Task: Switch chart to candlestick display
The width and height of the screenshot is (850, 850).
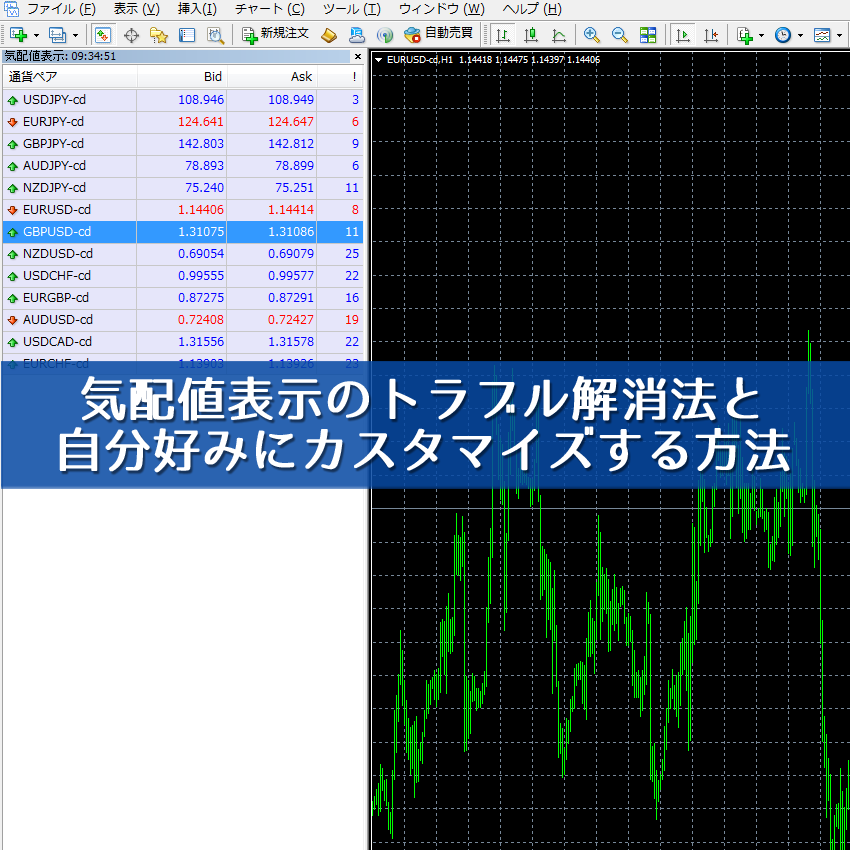Action: [530, 34]
